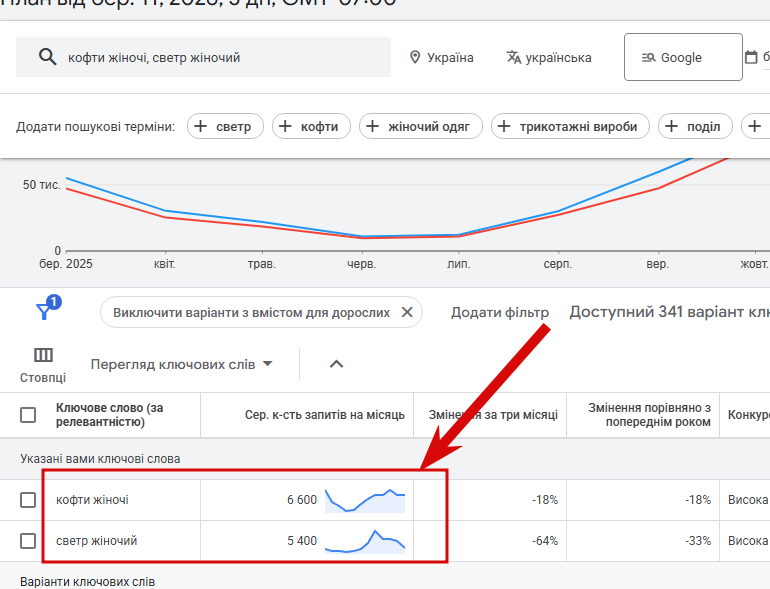Viewport: 770px width, 589px height.
Task: Click the Додати фільтр link
Action: tap(500, 312)
